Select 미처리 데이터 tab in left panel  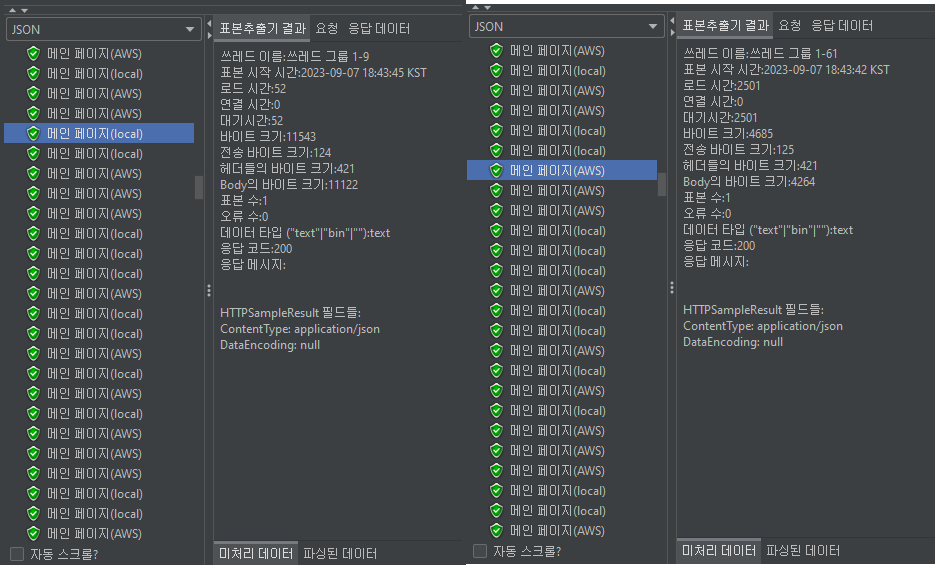coord(256,553)
